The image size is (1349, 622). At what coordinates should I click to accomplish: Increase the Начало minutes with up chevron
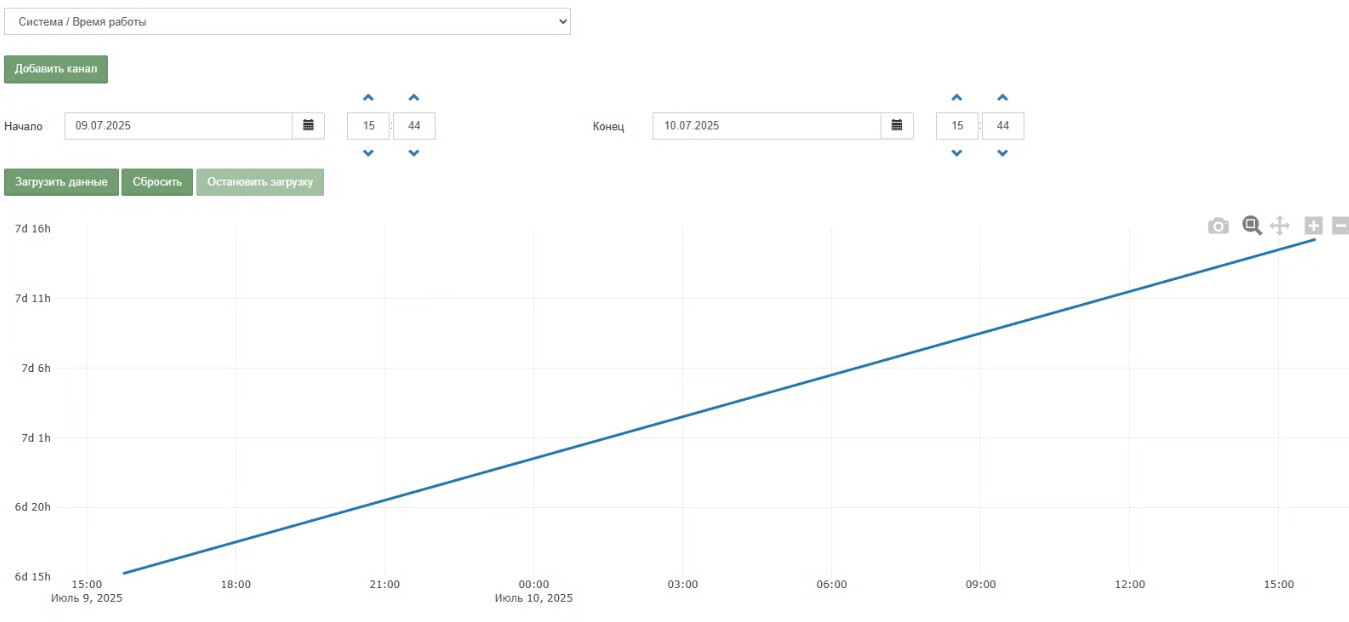[414, 98]
